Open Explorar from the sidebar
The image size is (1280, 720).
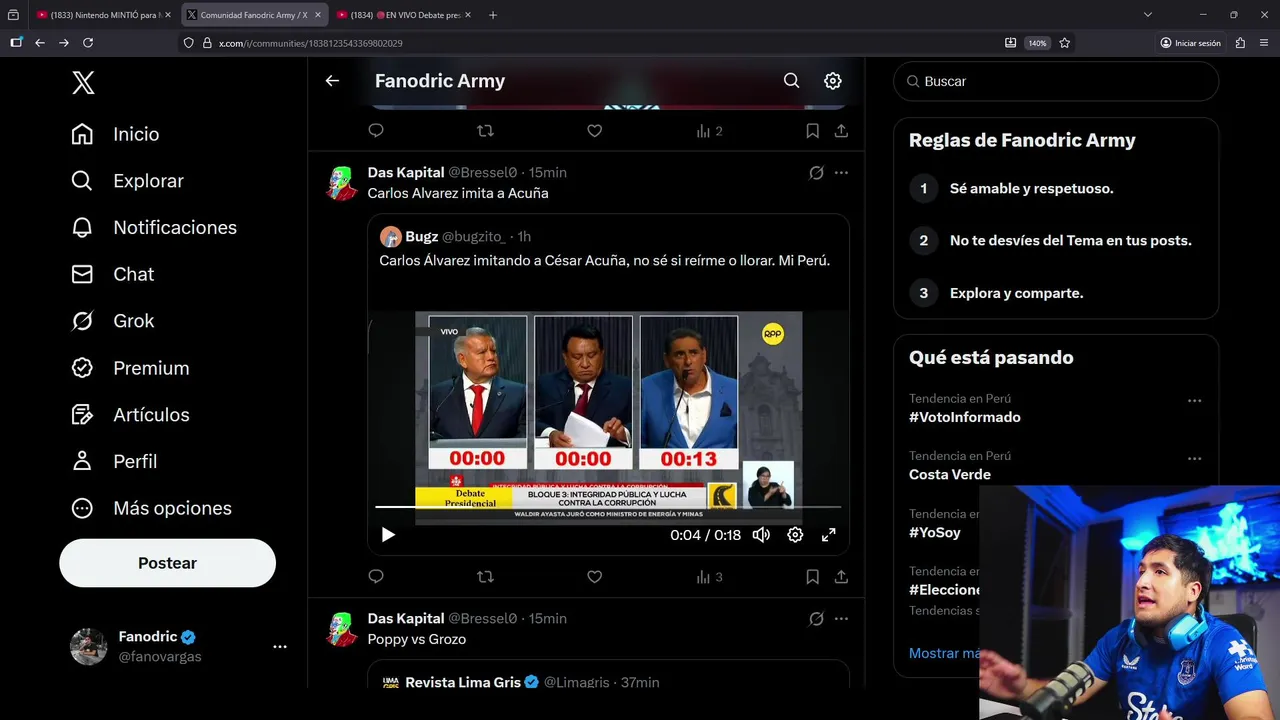[x=127, y=181]
